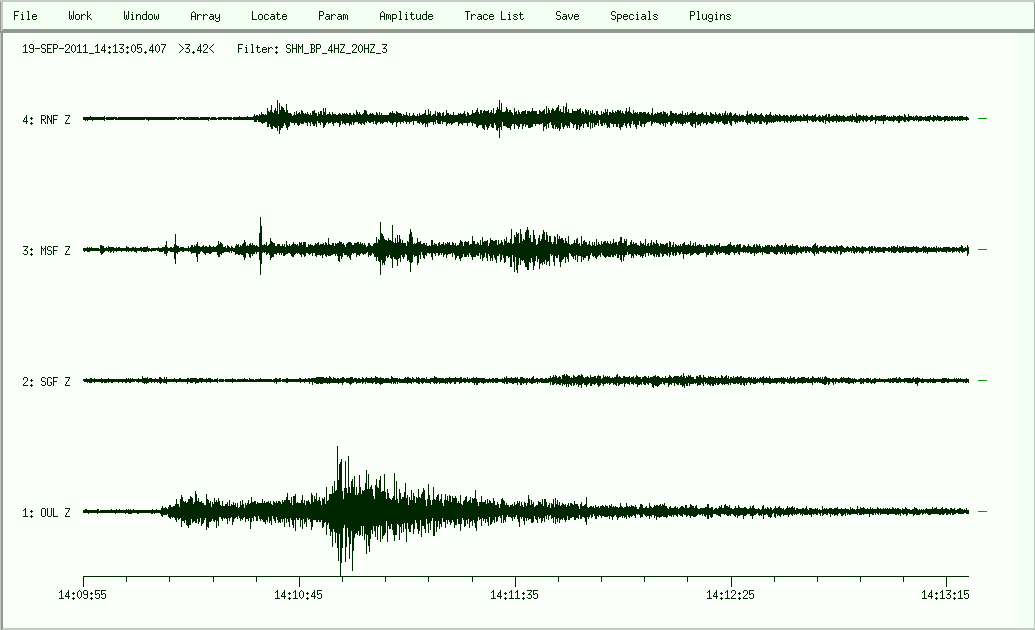Open the File menu
Image resolution: width=1035 pixels, height=630 pixels.
coord(25,16)
